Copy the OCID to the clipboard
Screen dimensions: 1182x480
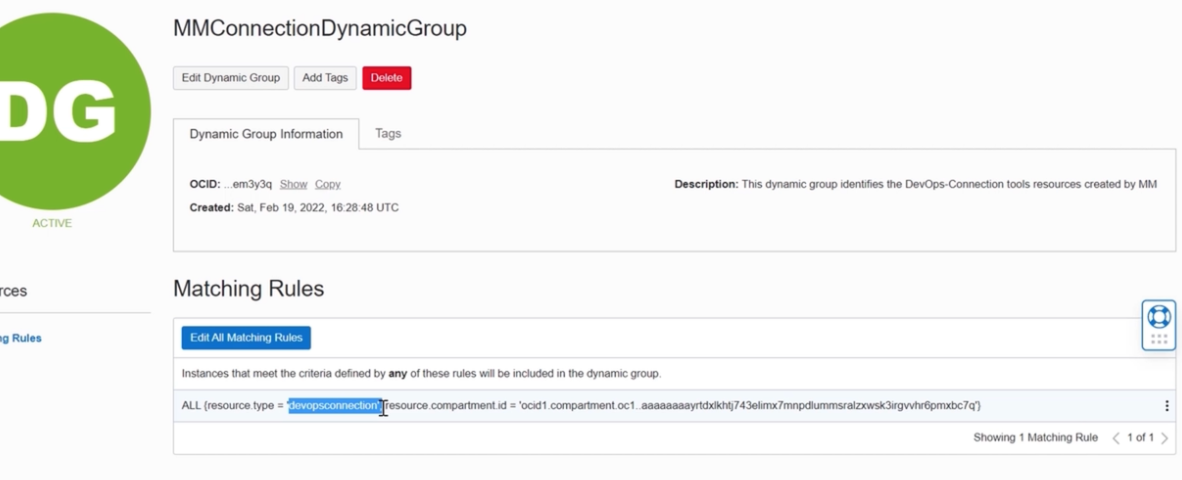tap(327, 184)
